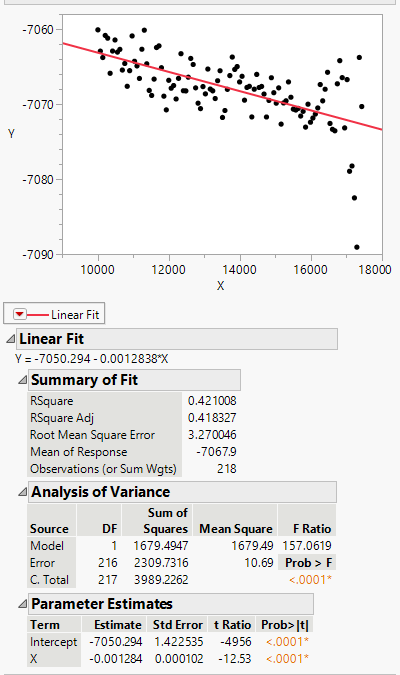Image resolution: width=400 pixels, height=675 pixels.
Task: Click the t Ratio column header
Action: point(233,625)
